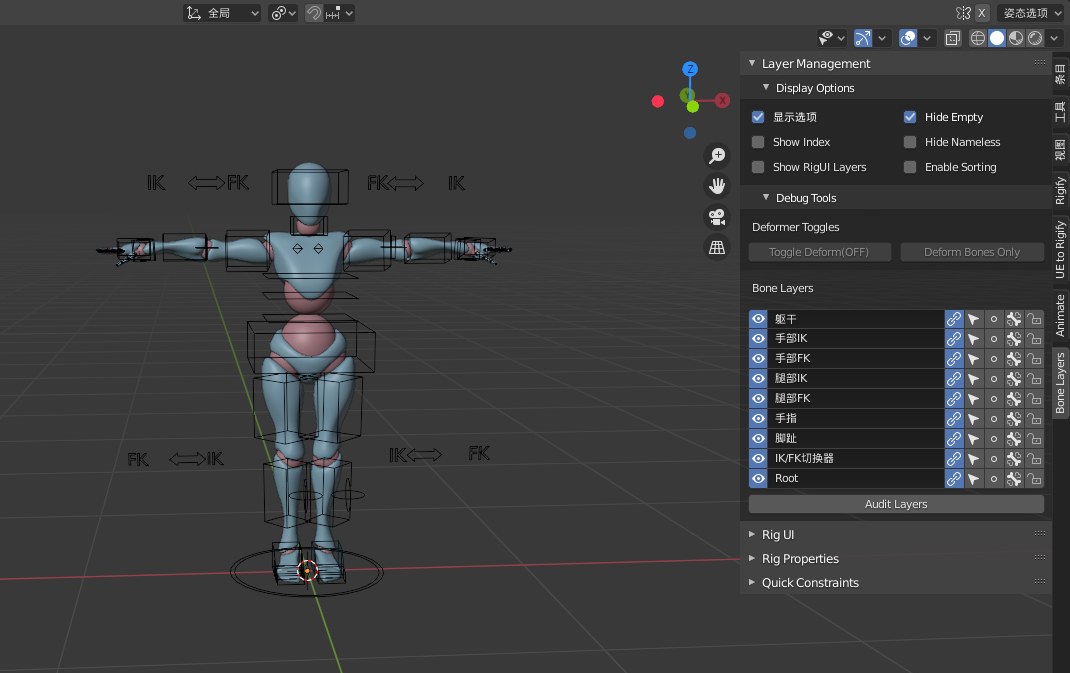Uncheck the Hide Empty checkbox
The image size is (1070, 673).
tap(910, 117)
